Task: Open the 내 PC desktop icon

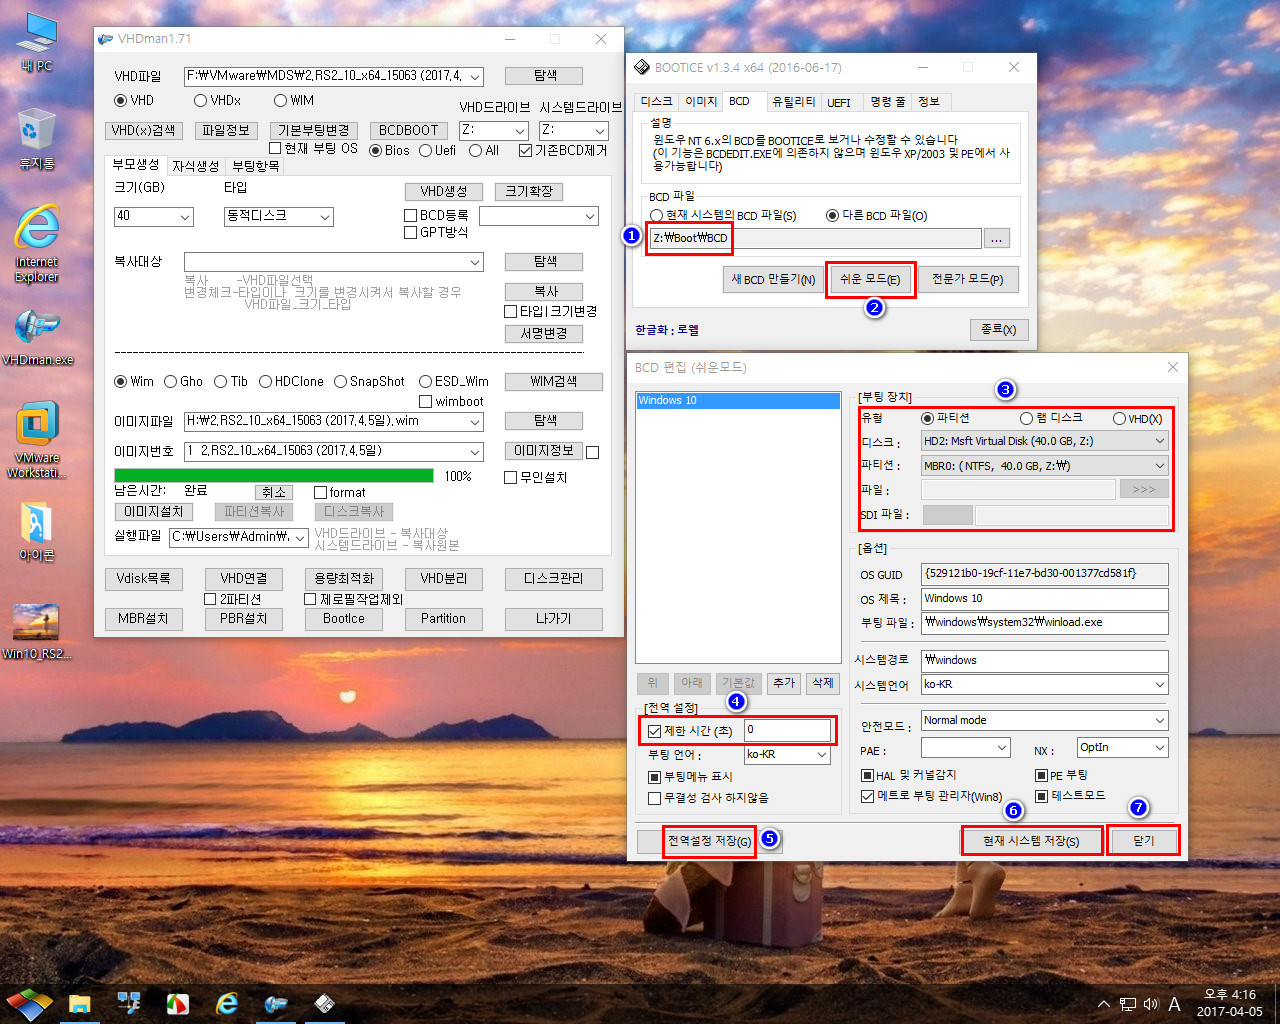Action: click(x=36, y=42)
